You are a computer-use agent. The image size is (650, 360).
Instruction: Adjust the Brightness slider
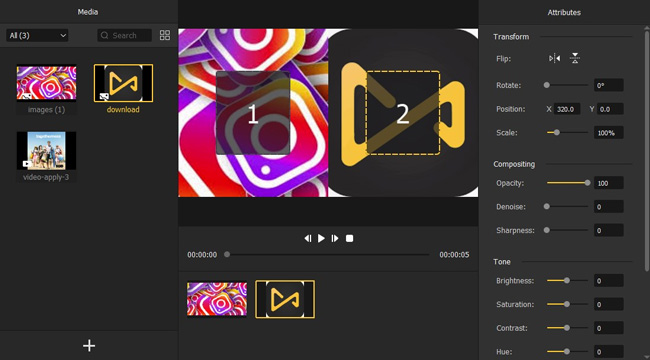(x=567, y=280)
